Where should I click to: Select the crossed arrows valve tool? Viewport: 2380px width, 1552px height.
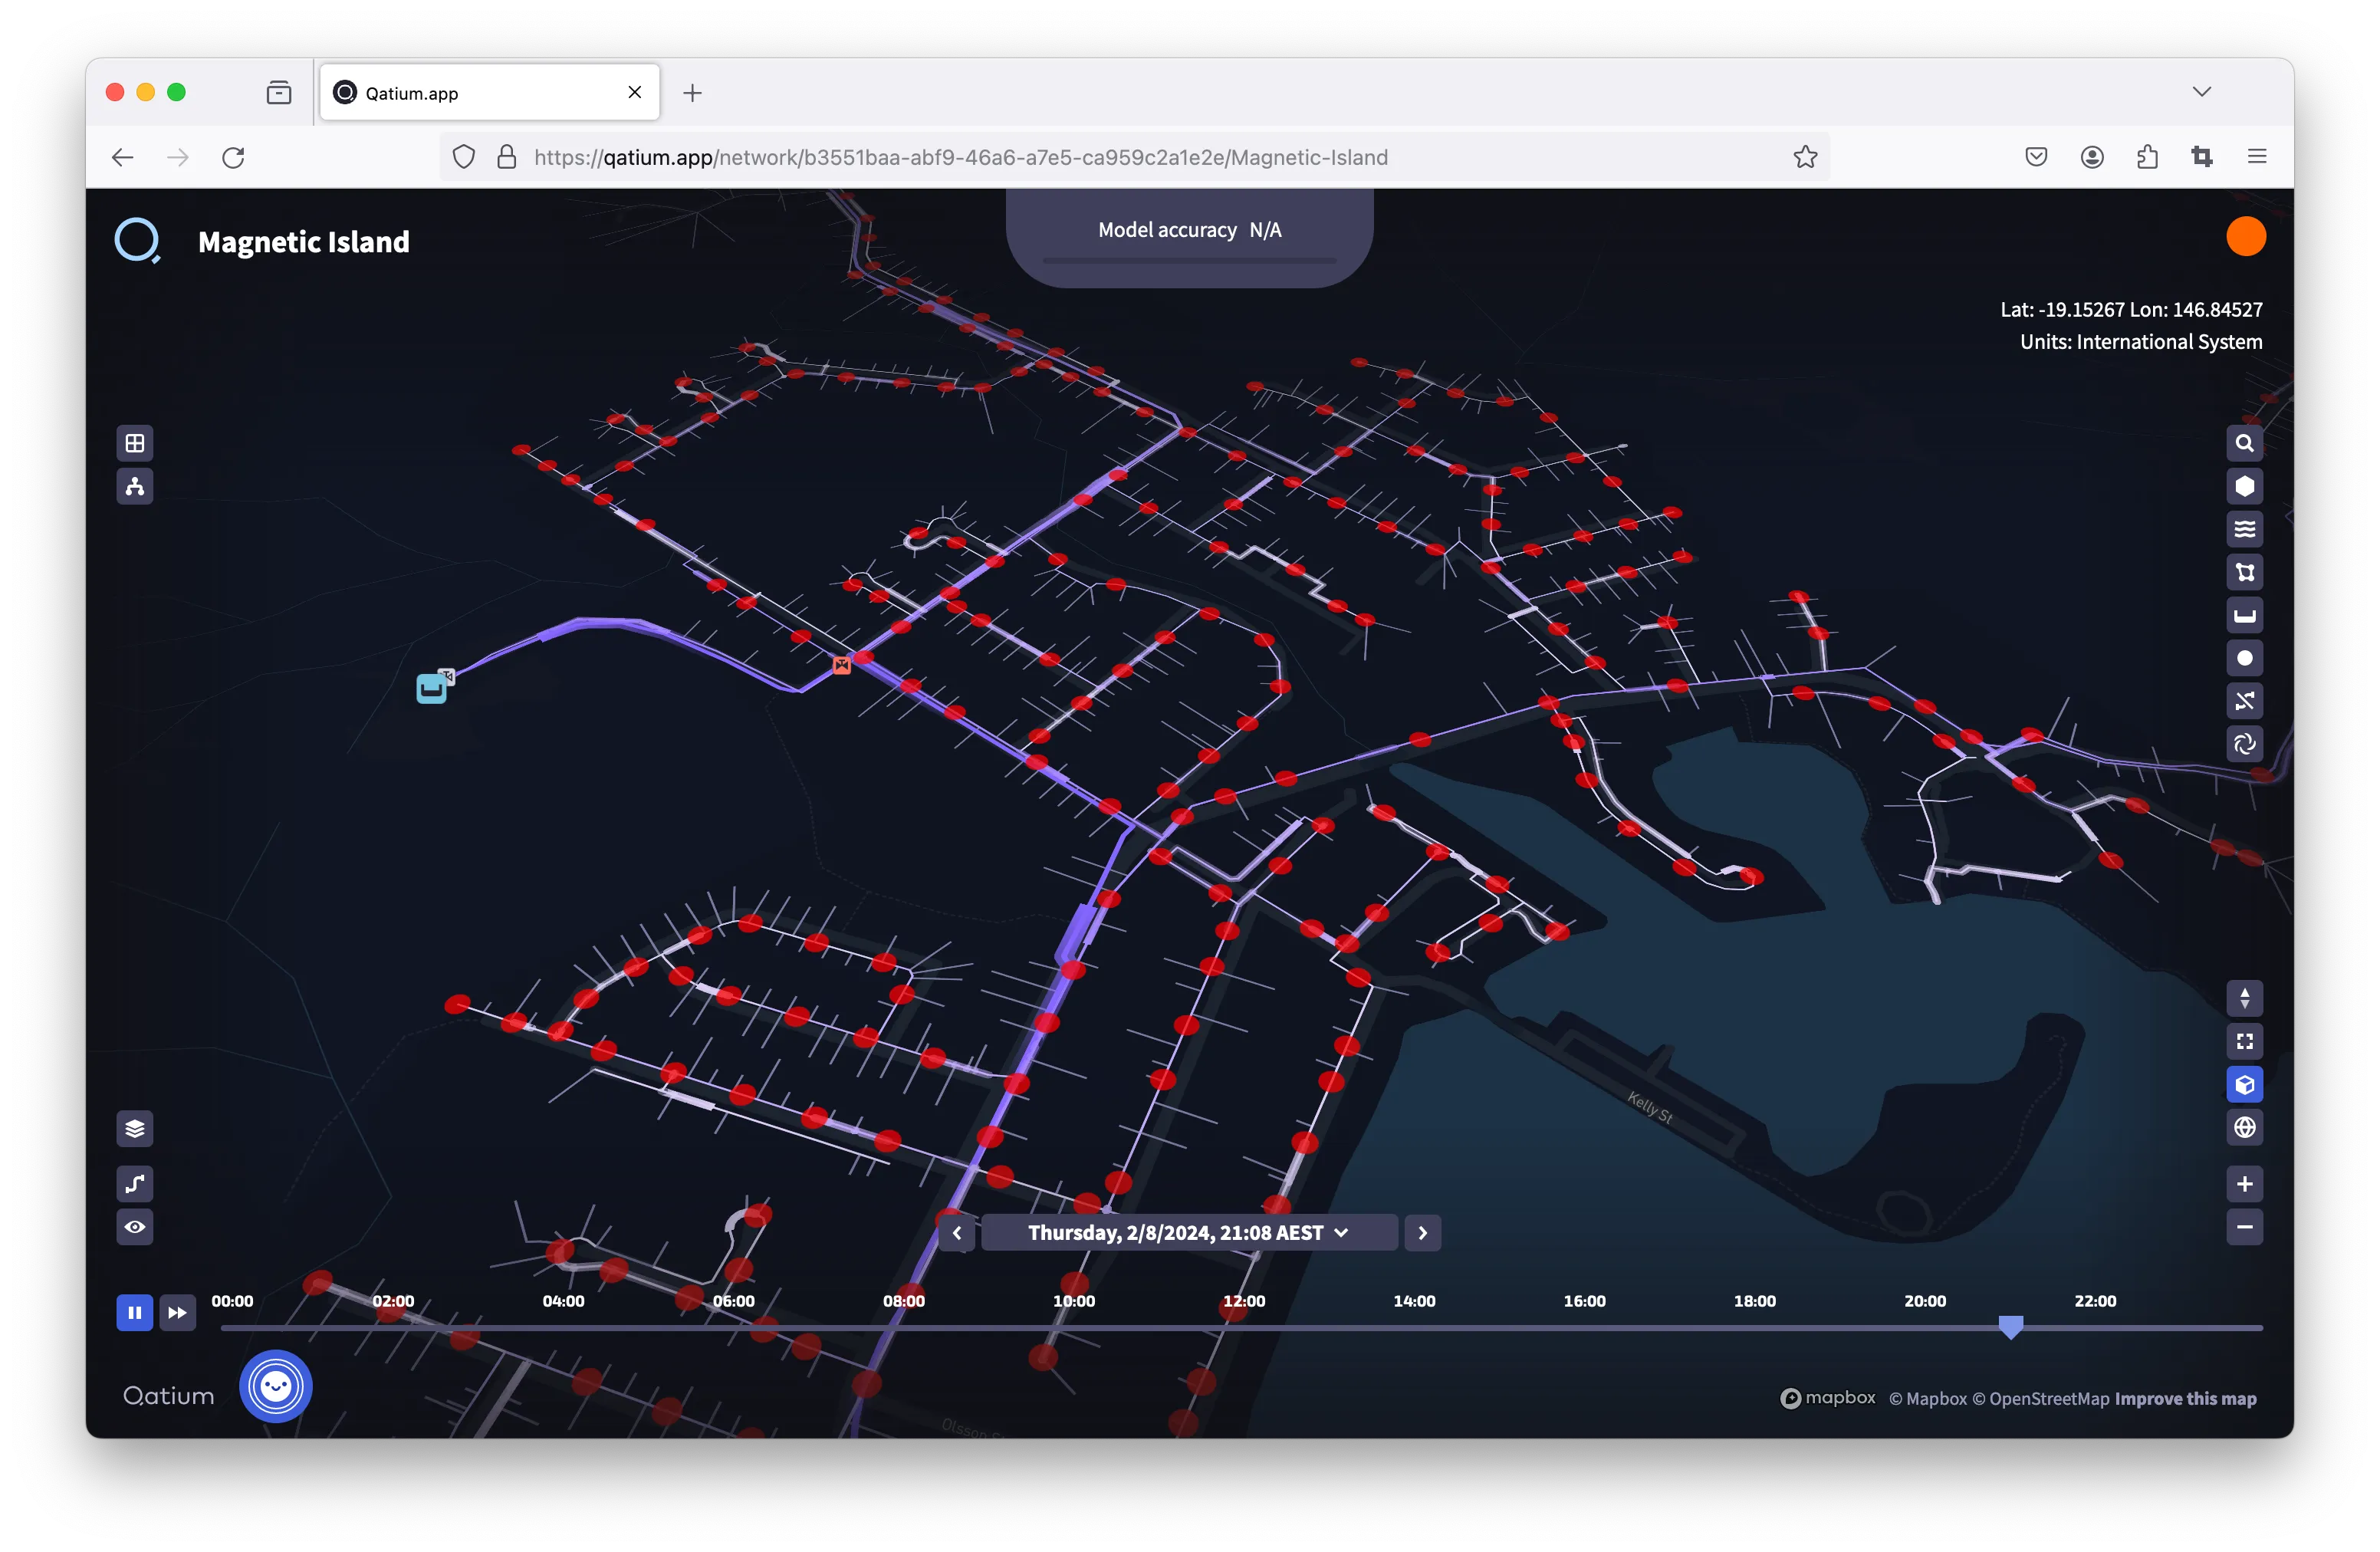coord(2244,702)
